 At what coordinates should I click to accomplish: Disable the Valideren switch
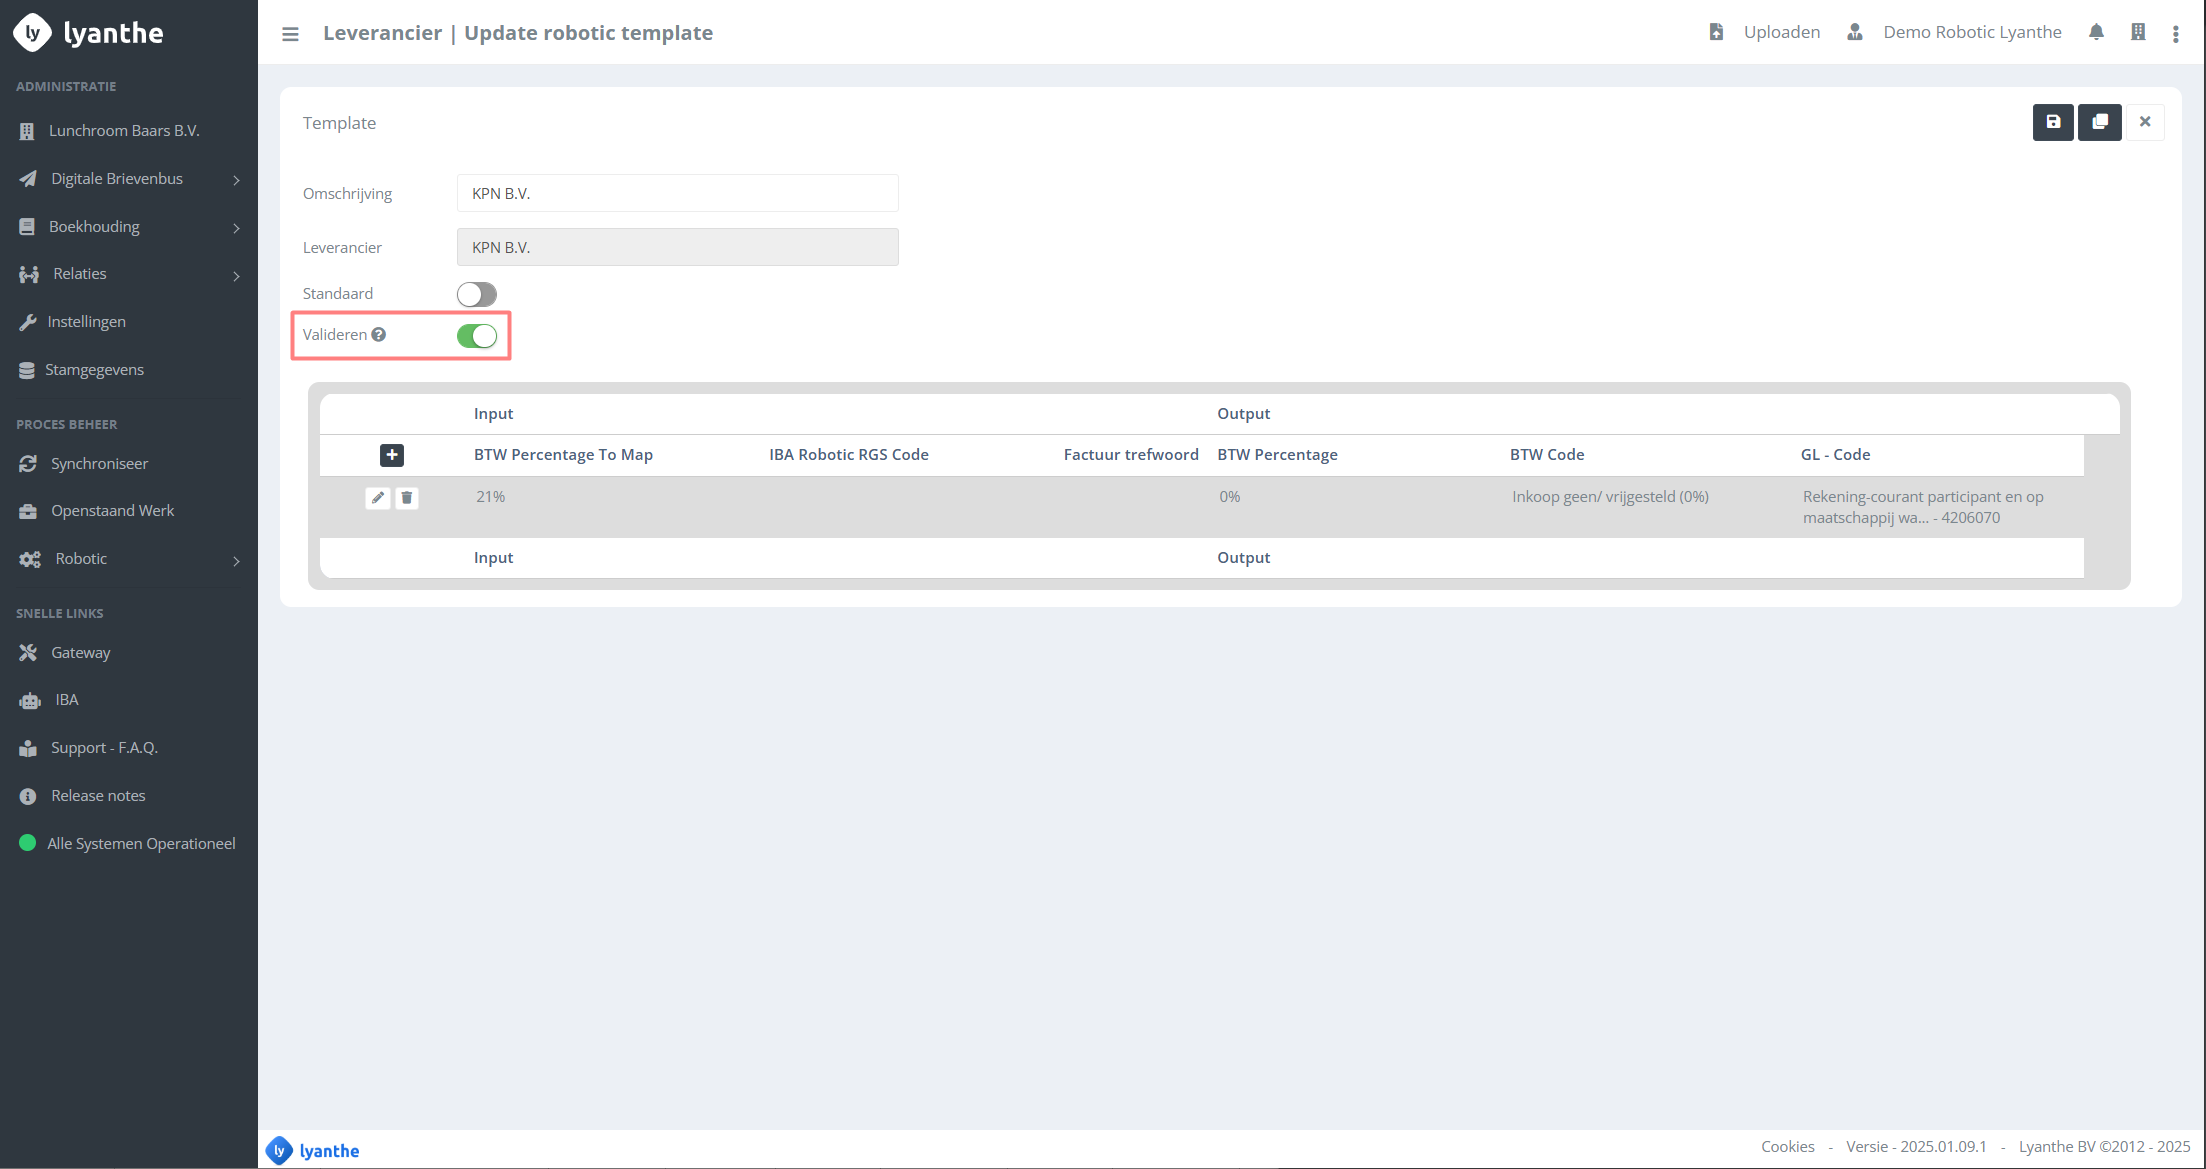(x=477, y=336)
